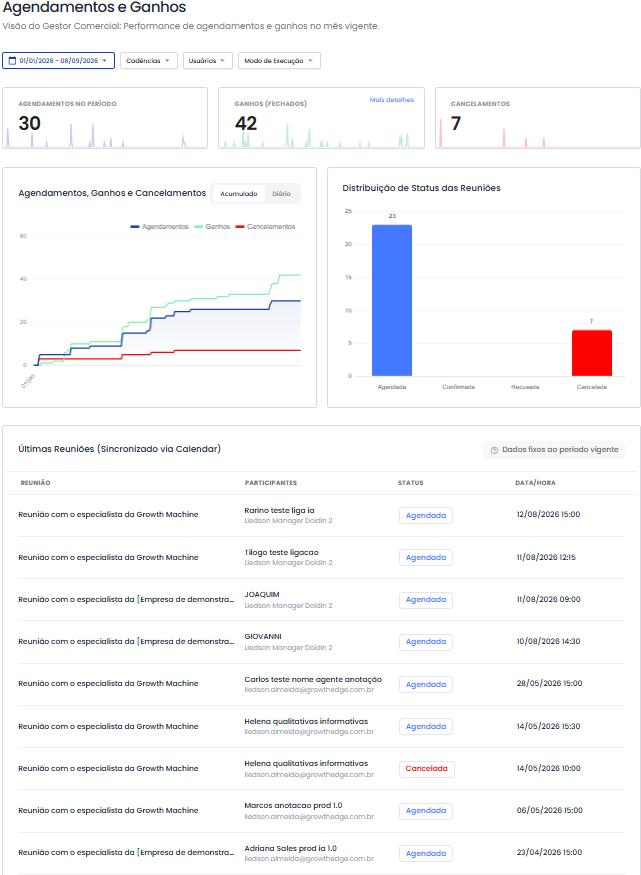This screenshot has width=641, height=875.
Task: Click date 14/05/2026 15:30
Action: pyautogui.click(x=548, y=727)
